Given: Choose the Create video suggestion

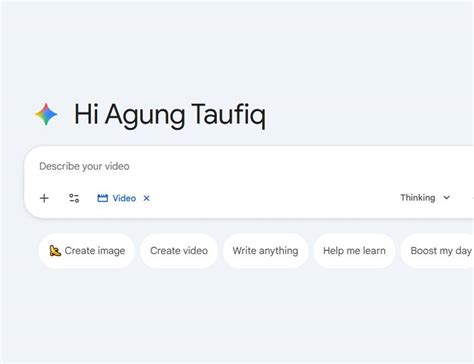Looking at the screenshot, I should (179, 251).
